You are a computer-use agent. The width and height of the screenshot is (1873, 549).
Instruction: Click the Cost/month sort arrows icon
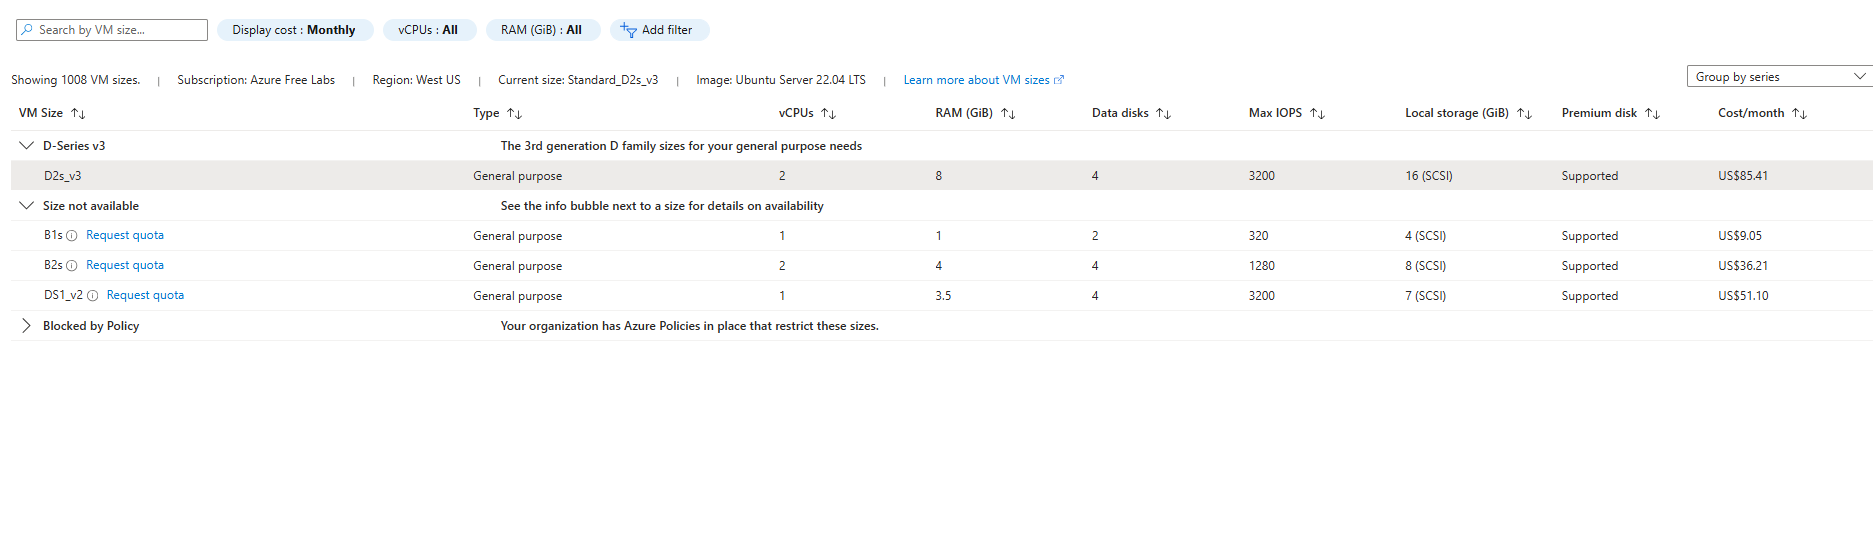click(x=1799, y=114)
